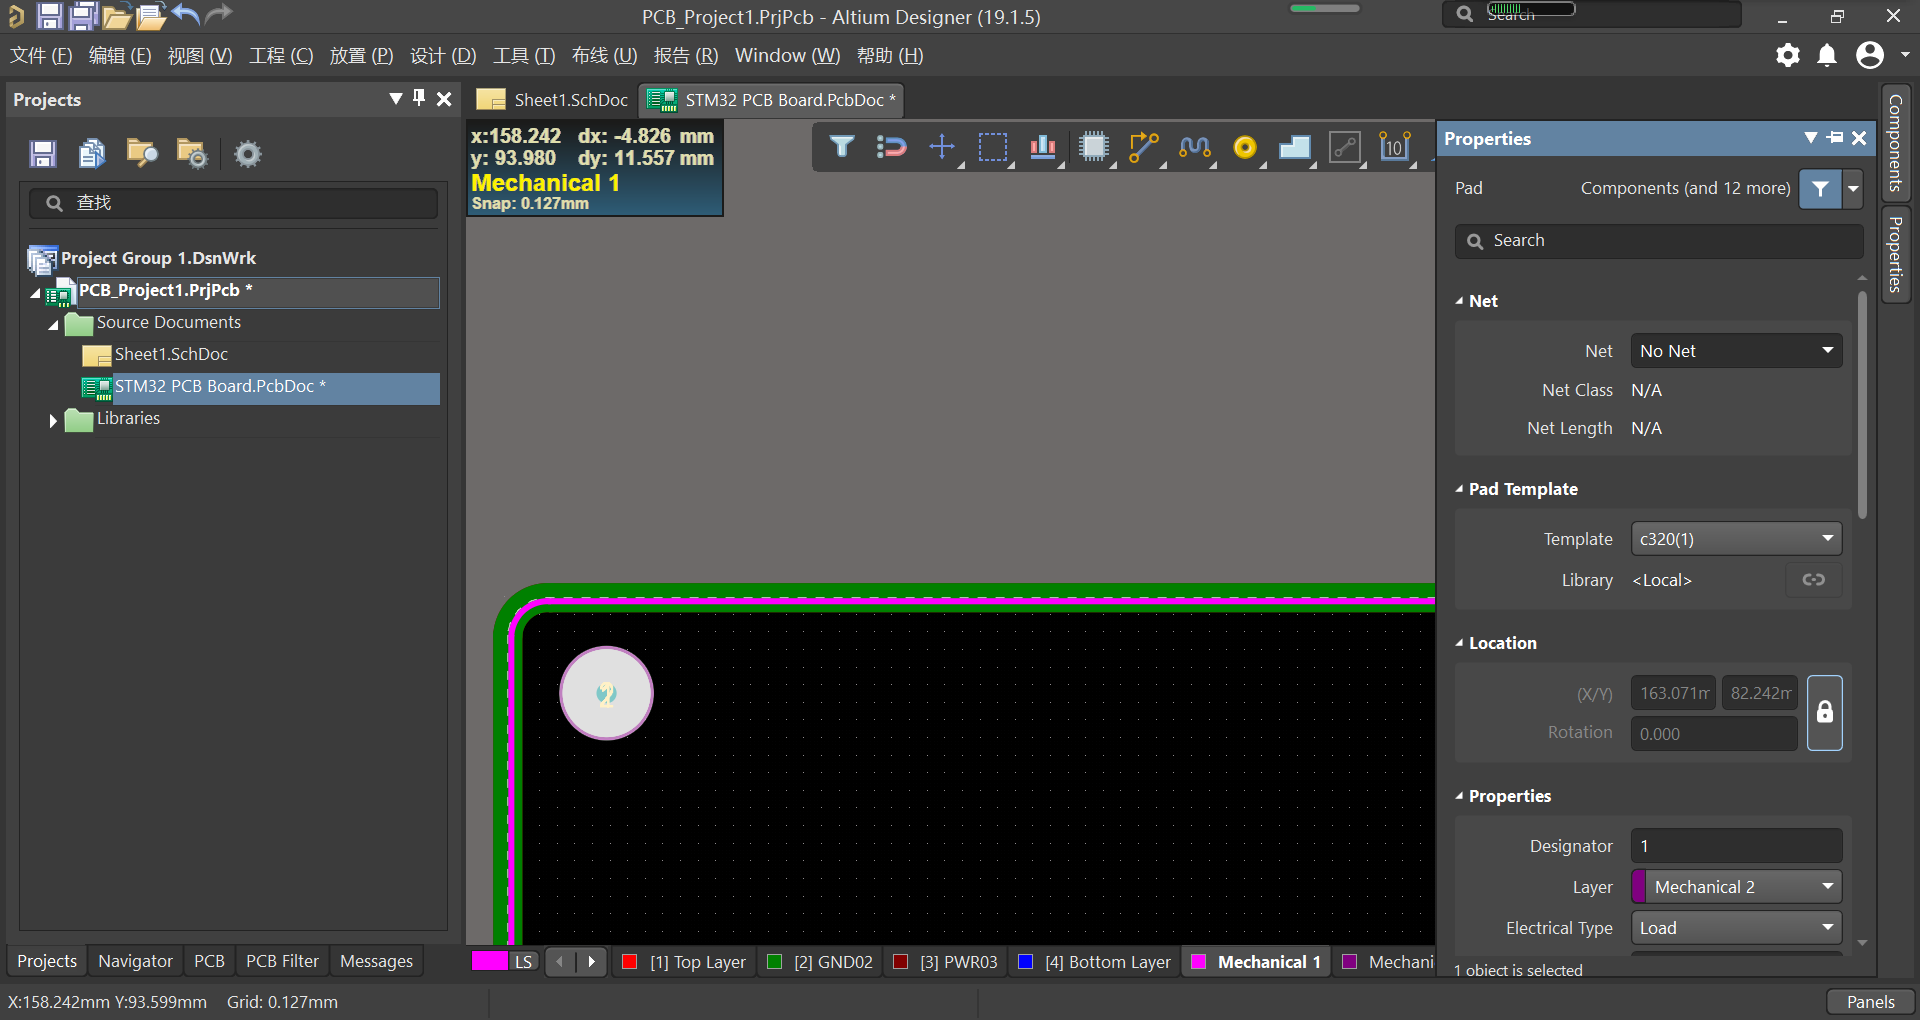The image size is (1920, 1020).
Task: Collapse the Location section
Action: (1460, 643)
